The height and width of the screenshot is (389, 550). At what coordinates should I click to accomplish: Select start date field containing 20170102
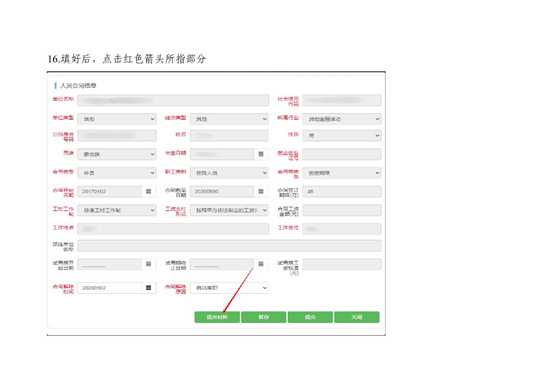point(110,192)
